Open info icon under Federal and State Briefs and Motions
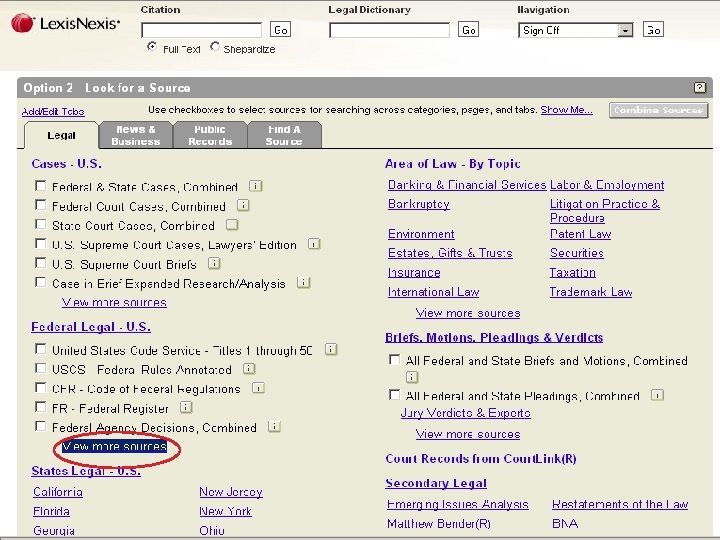 (412, 377)
